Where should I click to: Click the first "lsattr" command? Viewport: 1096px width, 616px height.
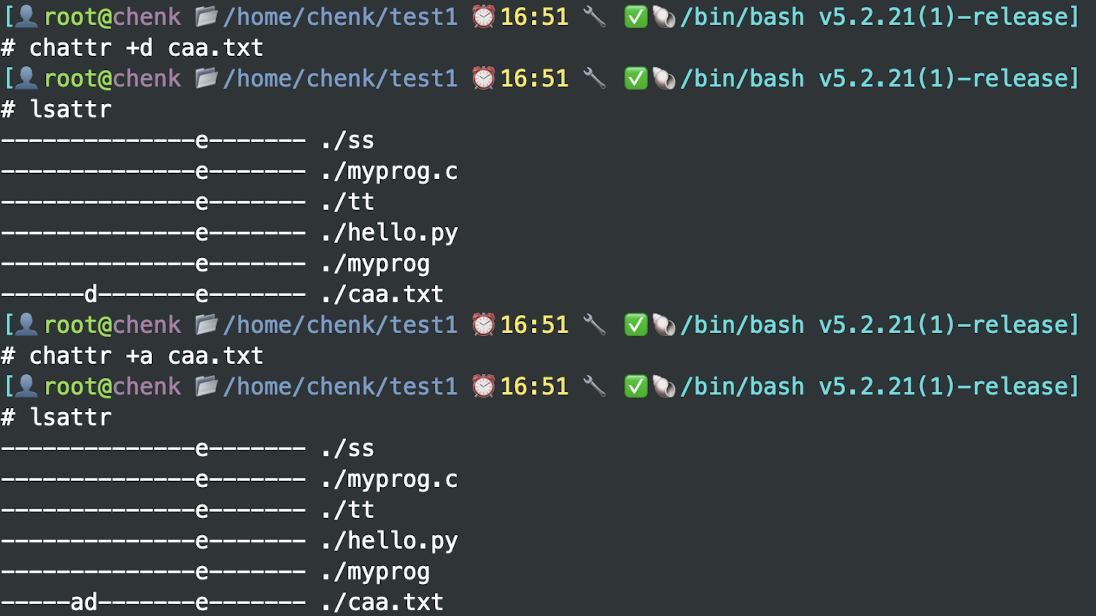[70, 109]
